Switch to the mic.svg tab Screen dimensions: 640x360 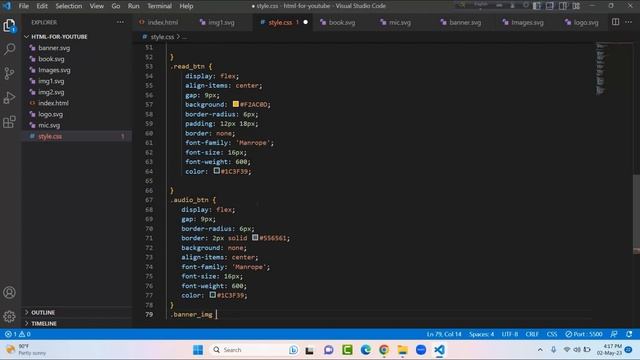[400, 22]
